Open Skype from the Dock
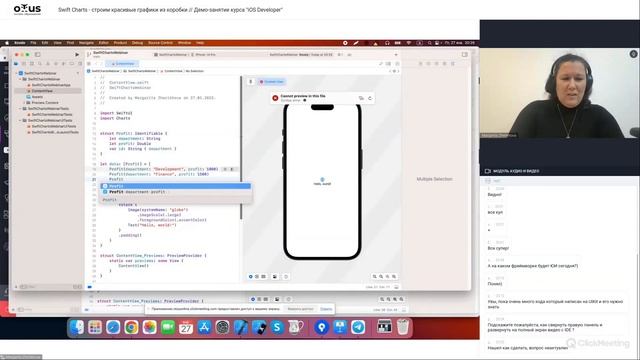This screenshot has width=640, height=360. pyautogui.click(x=277, y=327)
